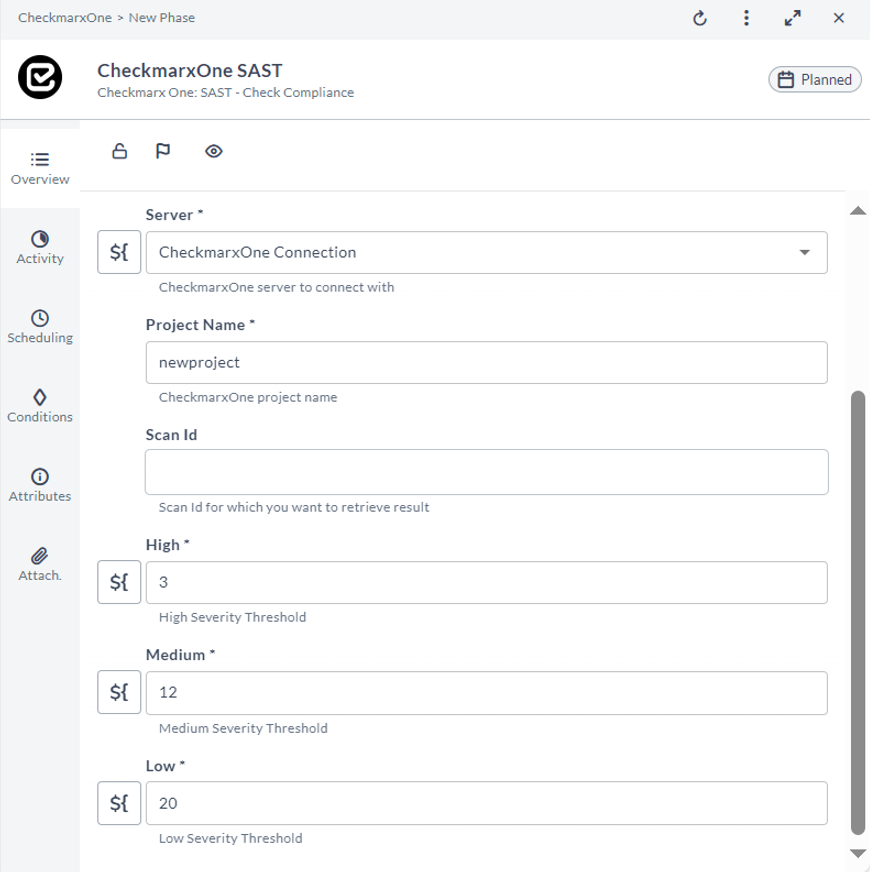Open the Conditions tab

40,407
